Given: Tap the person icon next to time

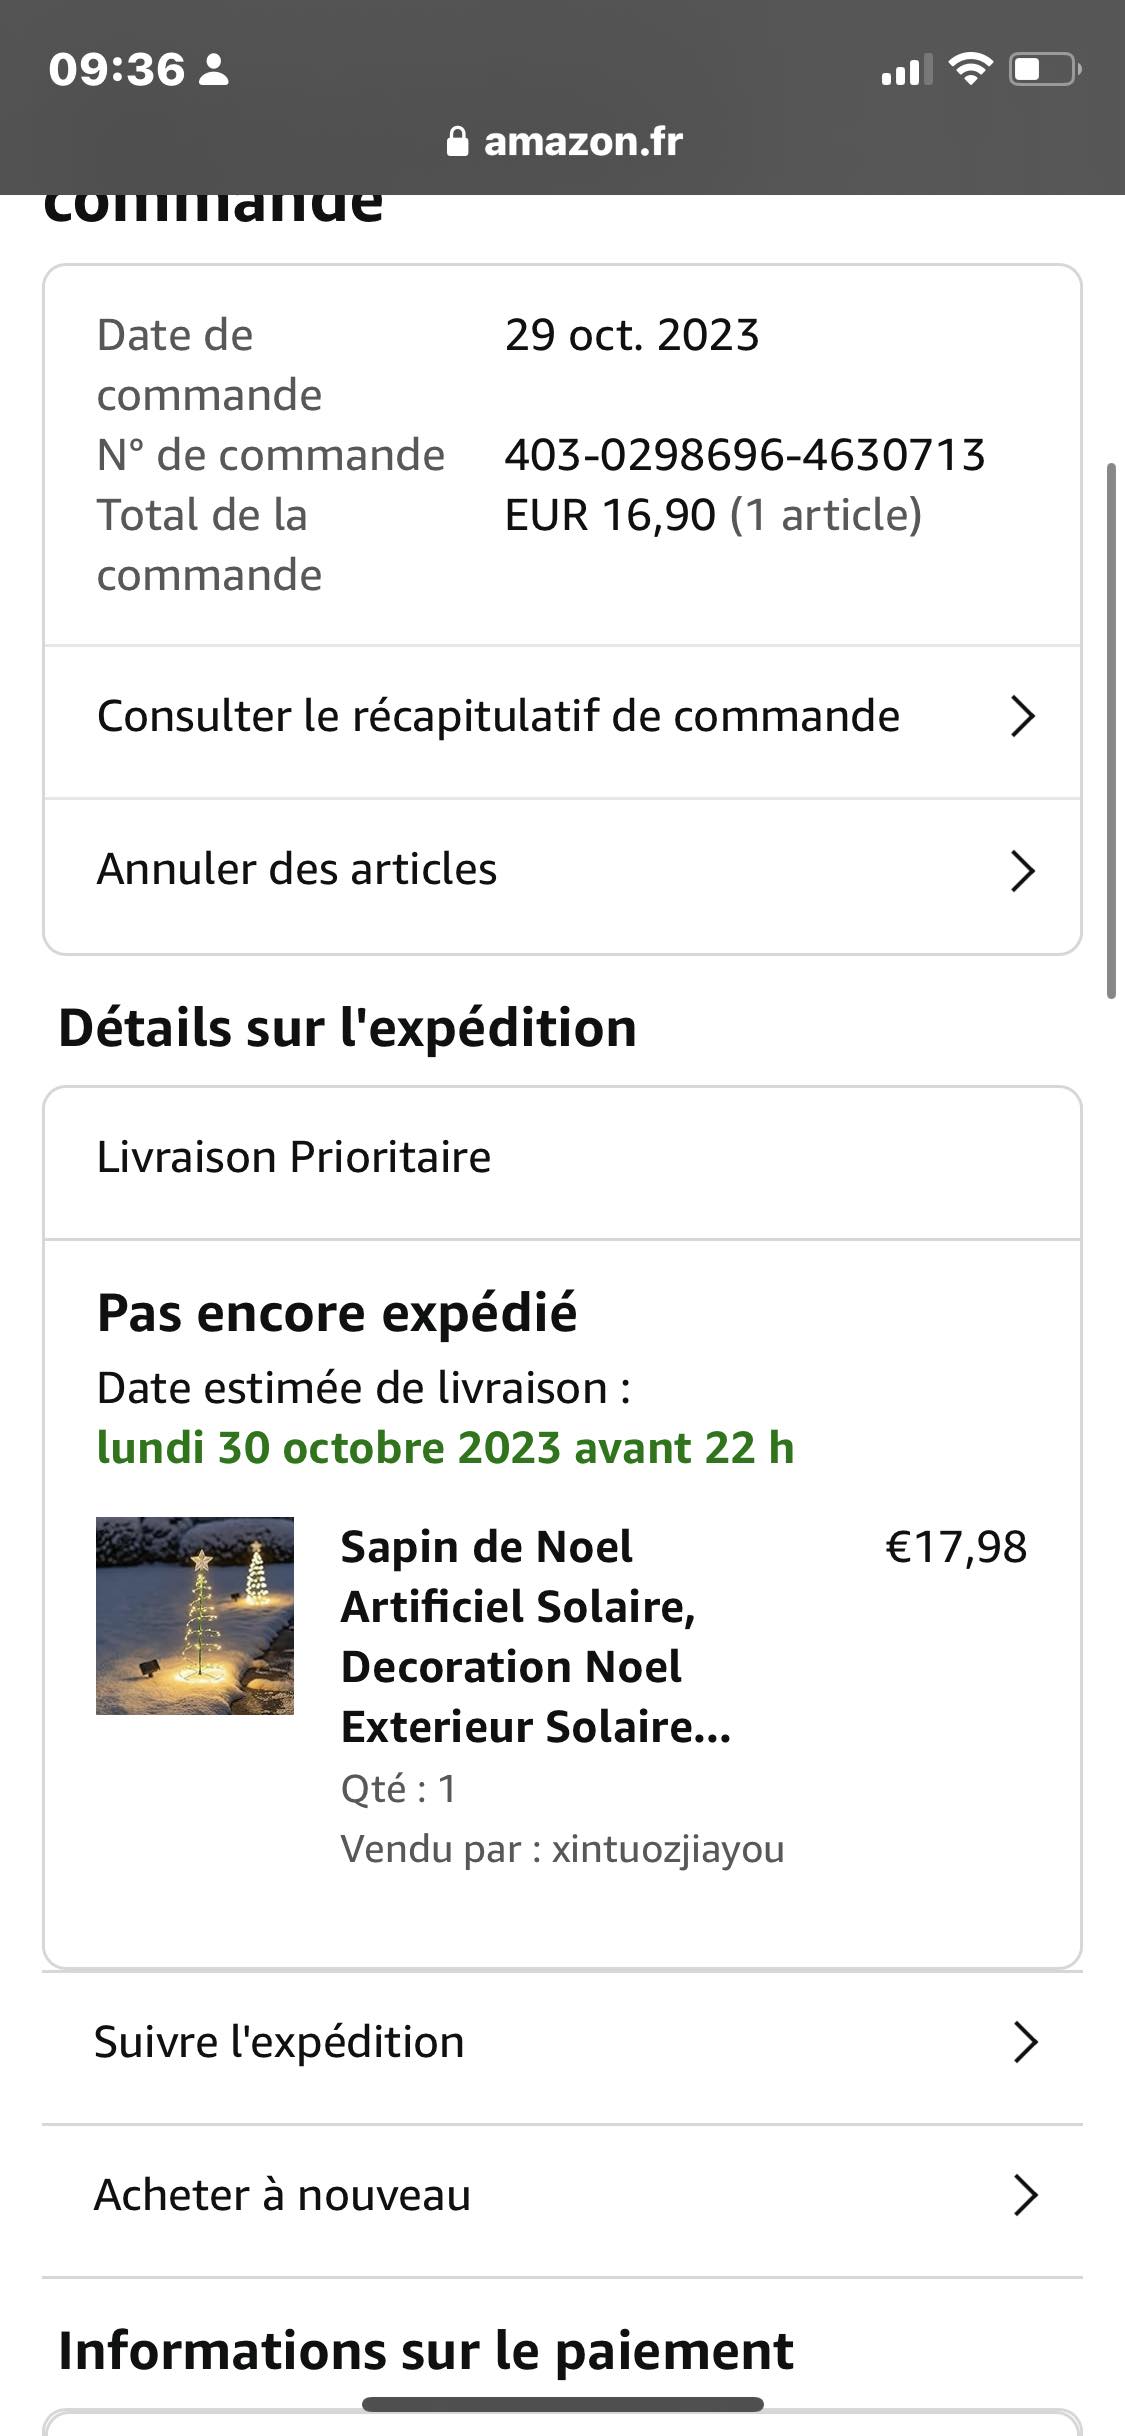Looking at the screenshot, I should (214, 69).
